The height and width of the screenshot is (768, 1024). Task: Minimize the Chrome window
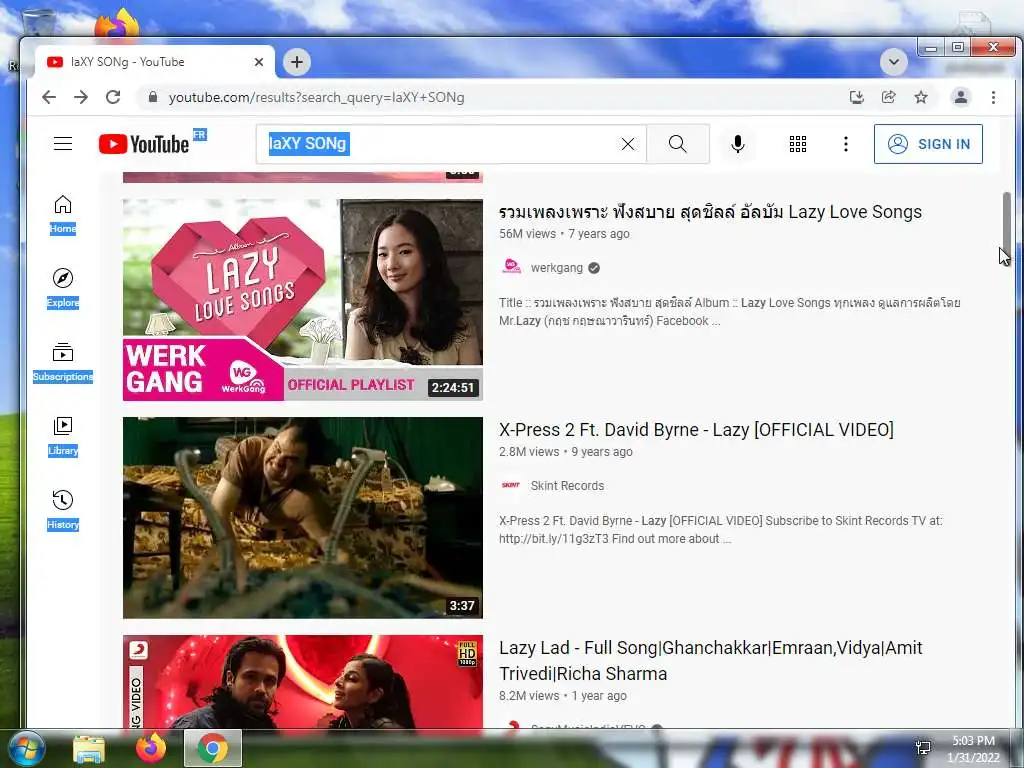(931, 48)
